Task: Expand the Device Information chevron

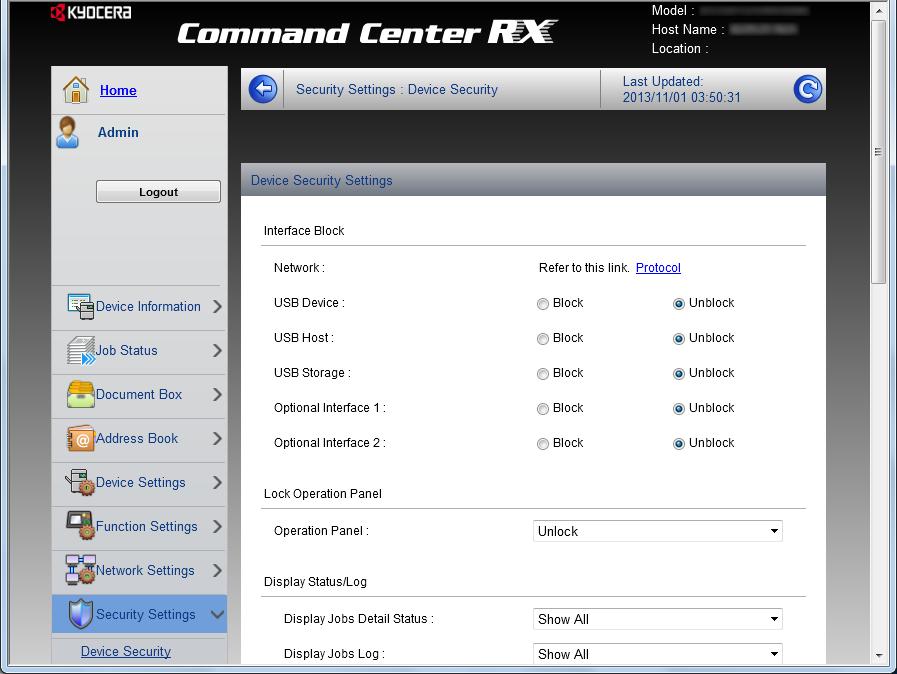Action: tap(217, 307)
